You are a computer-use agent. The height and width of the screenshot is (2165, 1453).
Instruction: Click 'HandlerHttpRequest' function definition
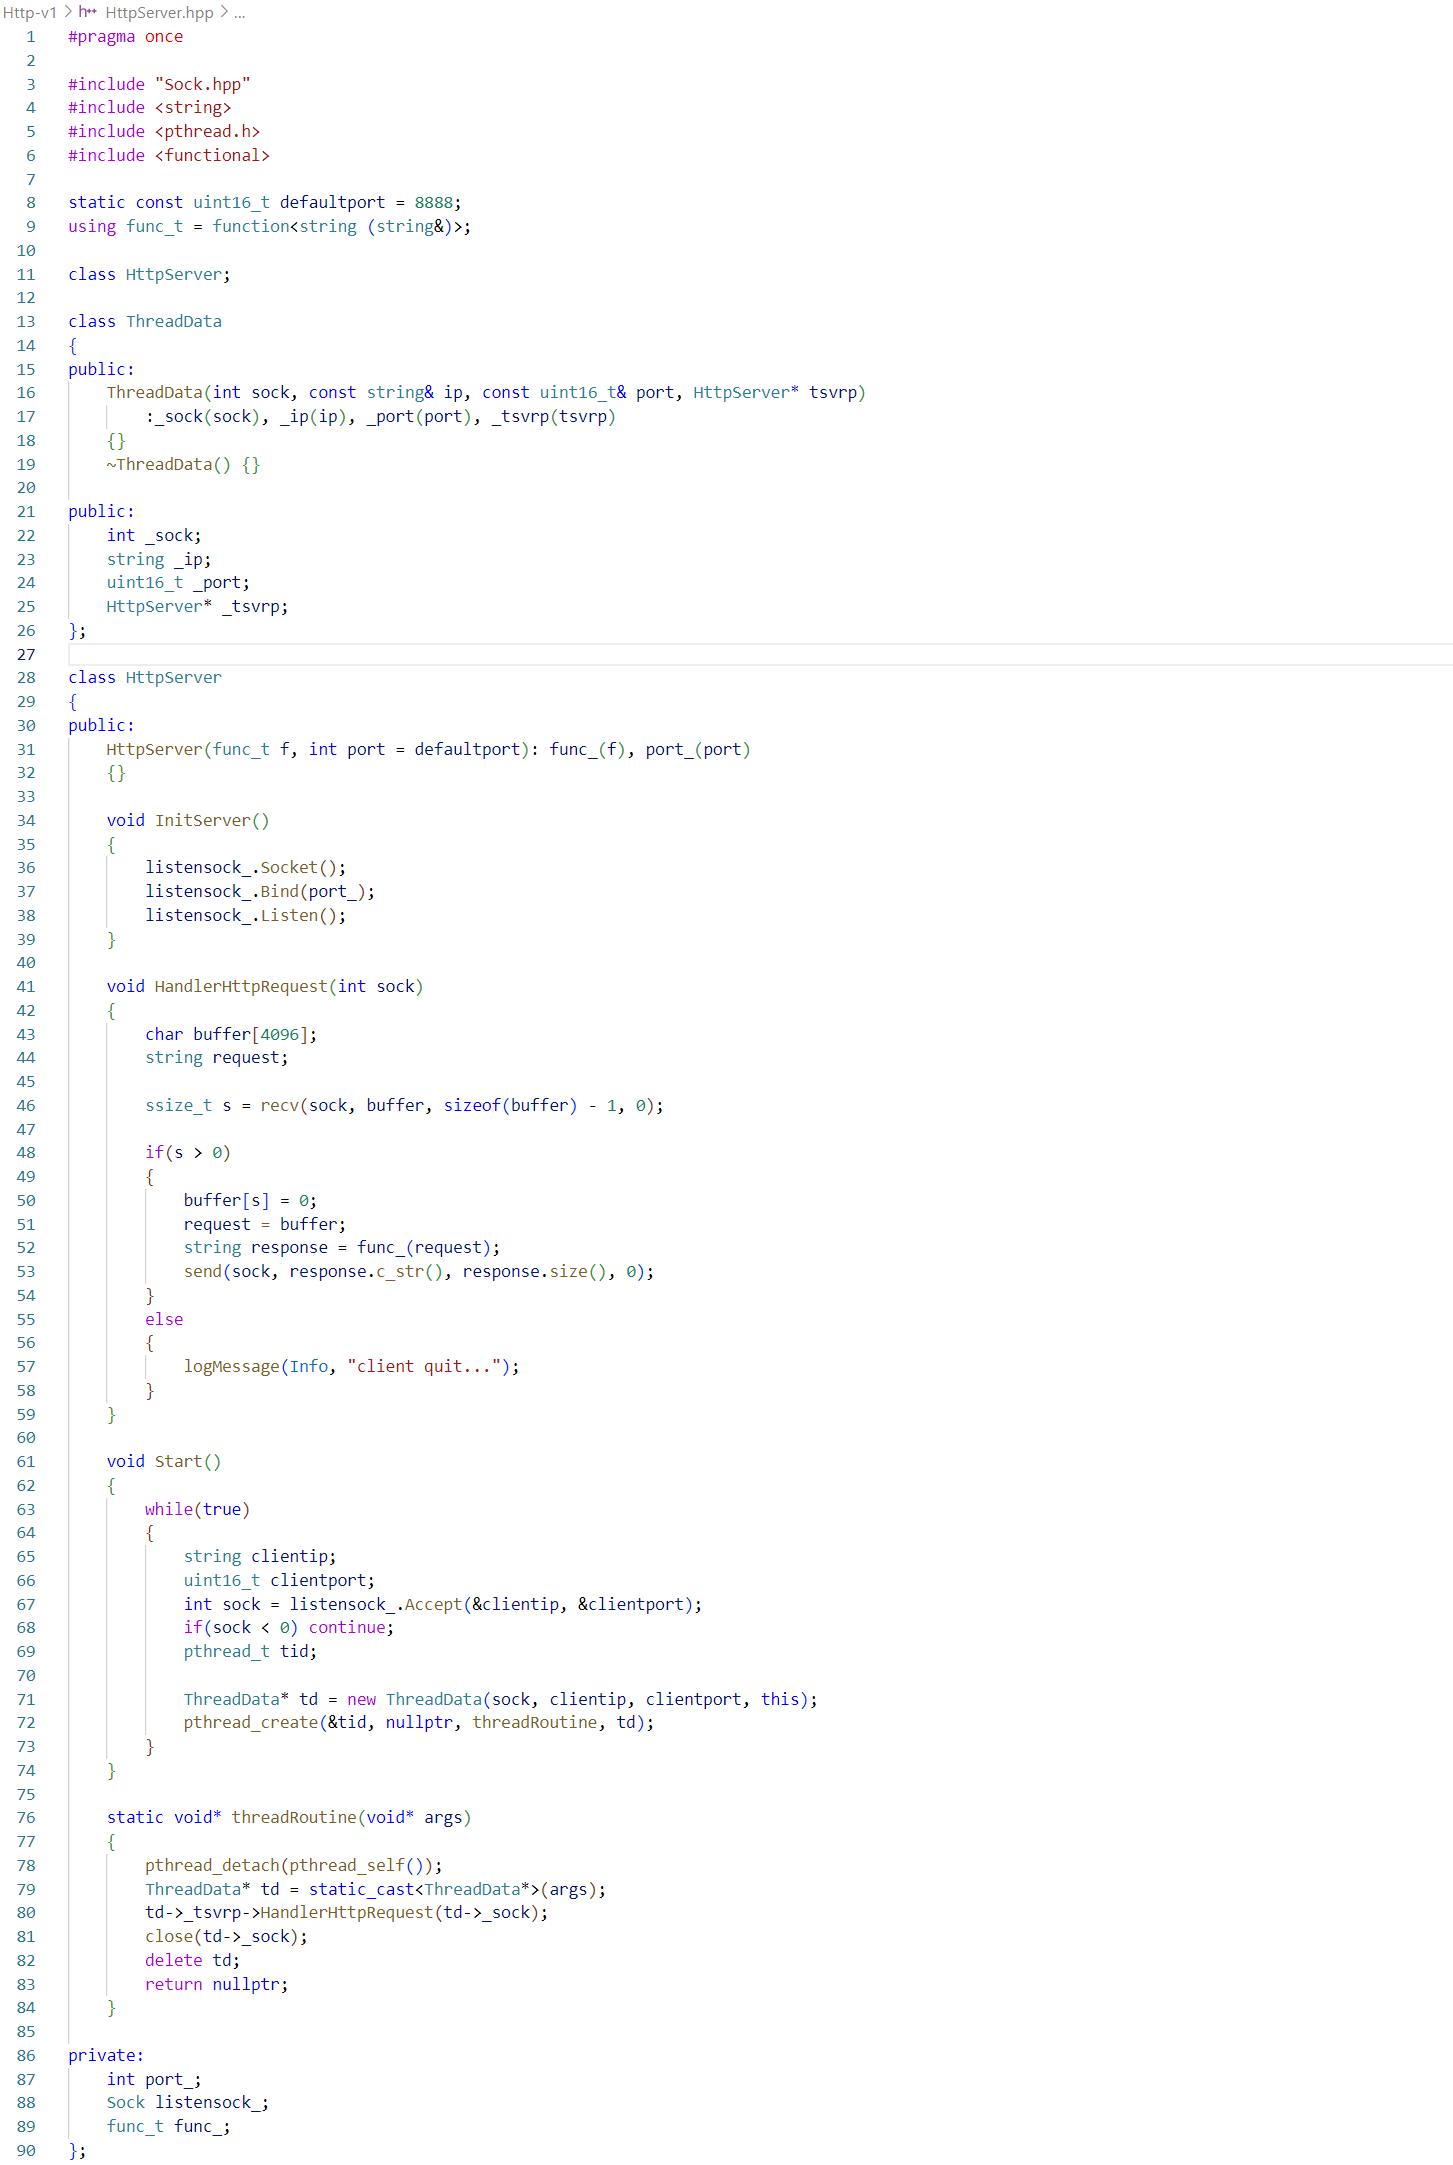pyautogui.click(x=241, y=987)
